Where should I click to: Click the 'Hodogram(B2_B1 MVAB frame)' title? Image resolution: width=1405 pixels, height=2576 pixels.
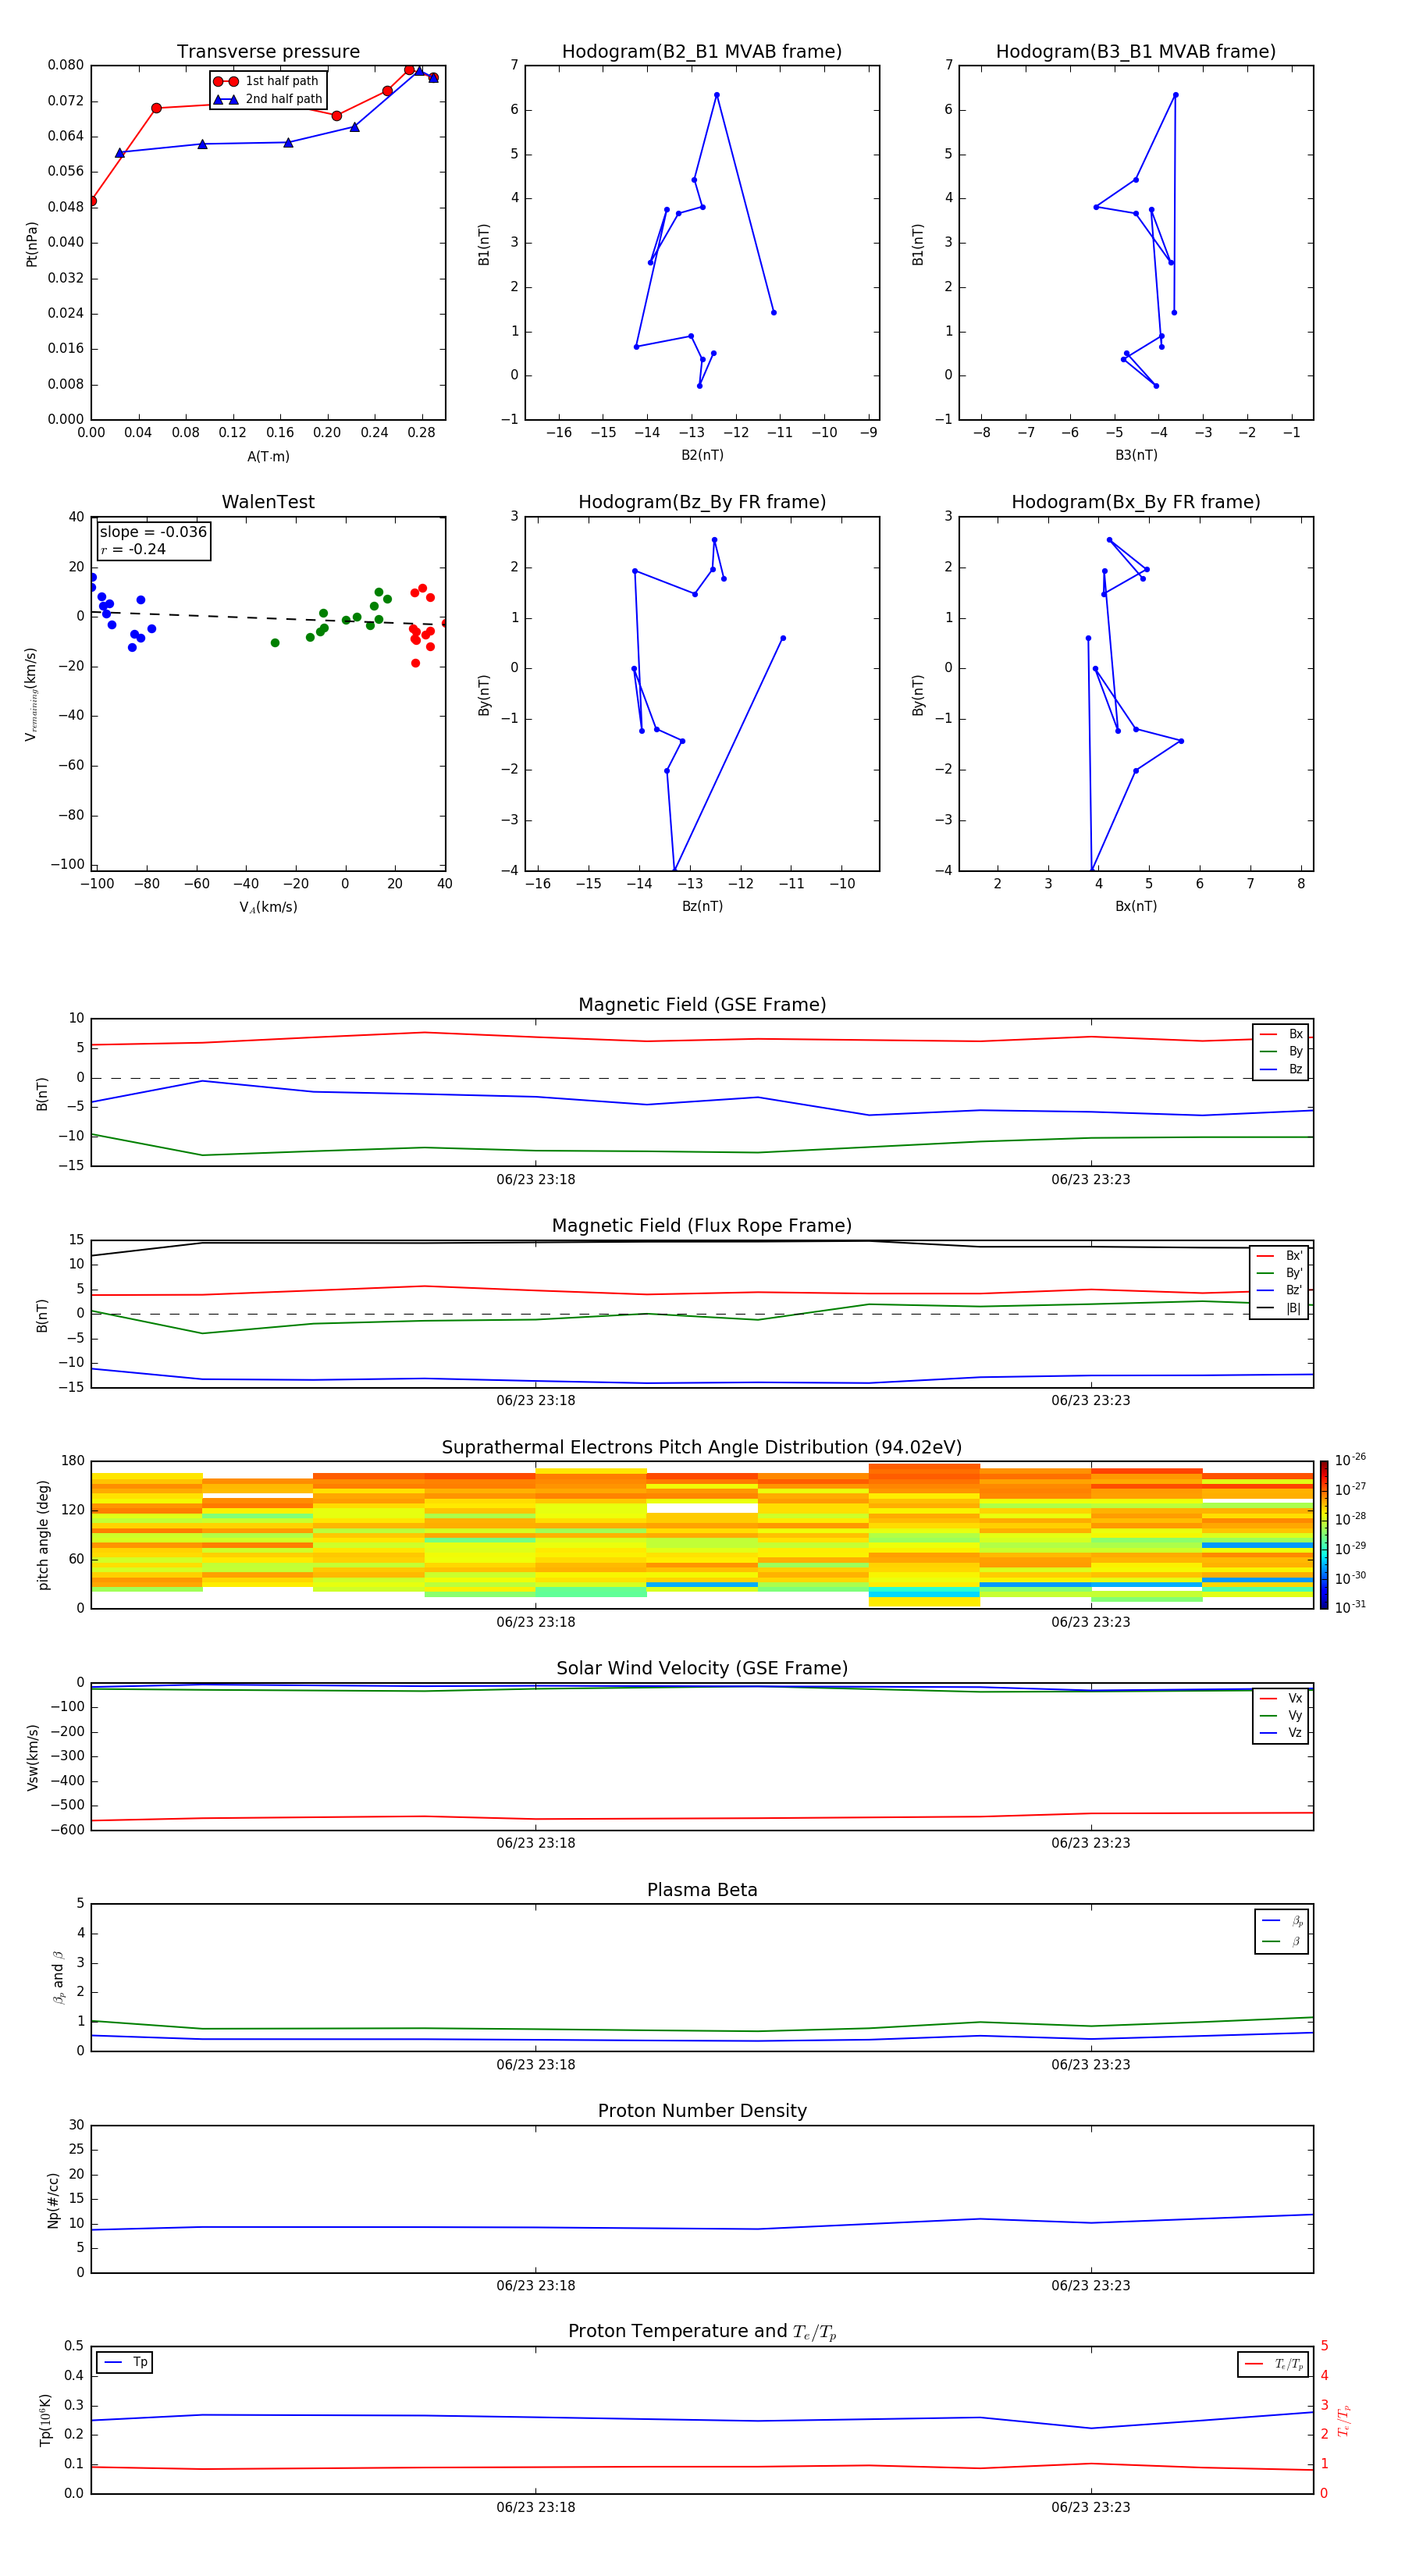tap(702, 51)
